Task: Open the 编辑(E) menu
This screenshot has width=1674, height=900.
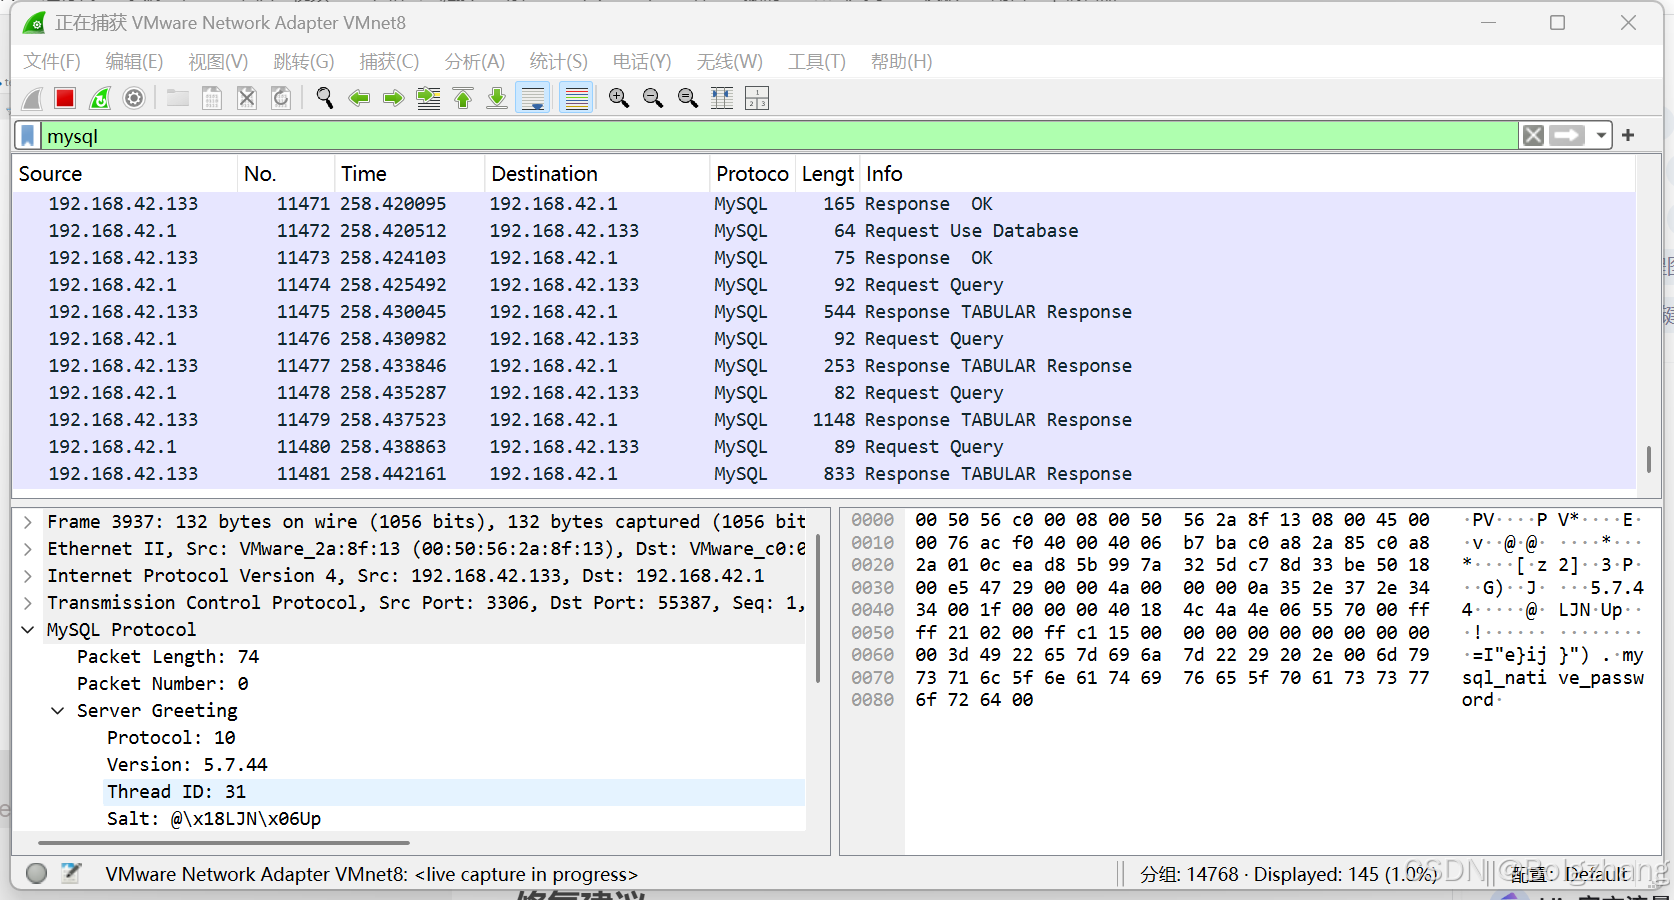Action: click(134, 62)
